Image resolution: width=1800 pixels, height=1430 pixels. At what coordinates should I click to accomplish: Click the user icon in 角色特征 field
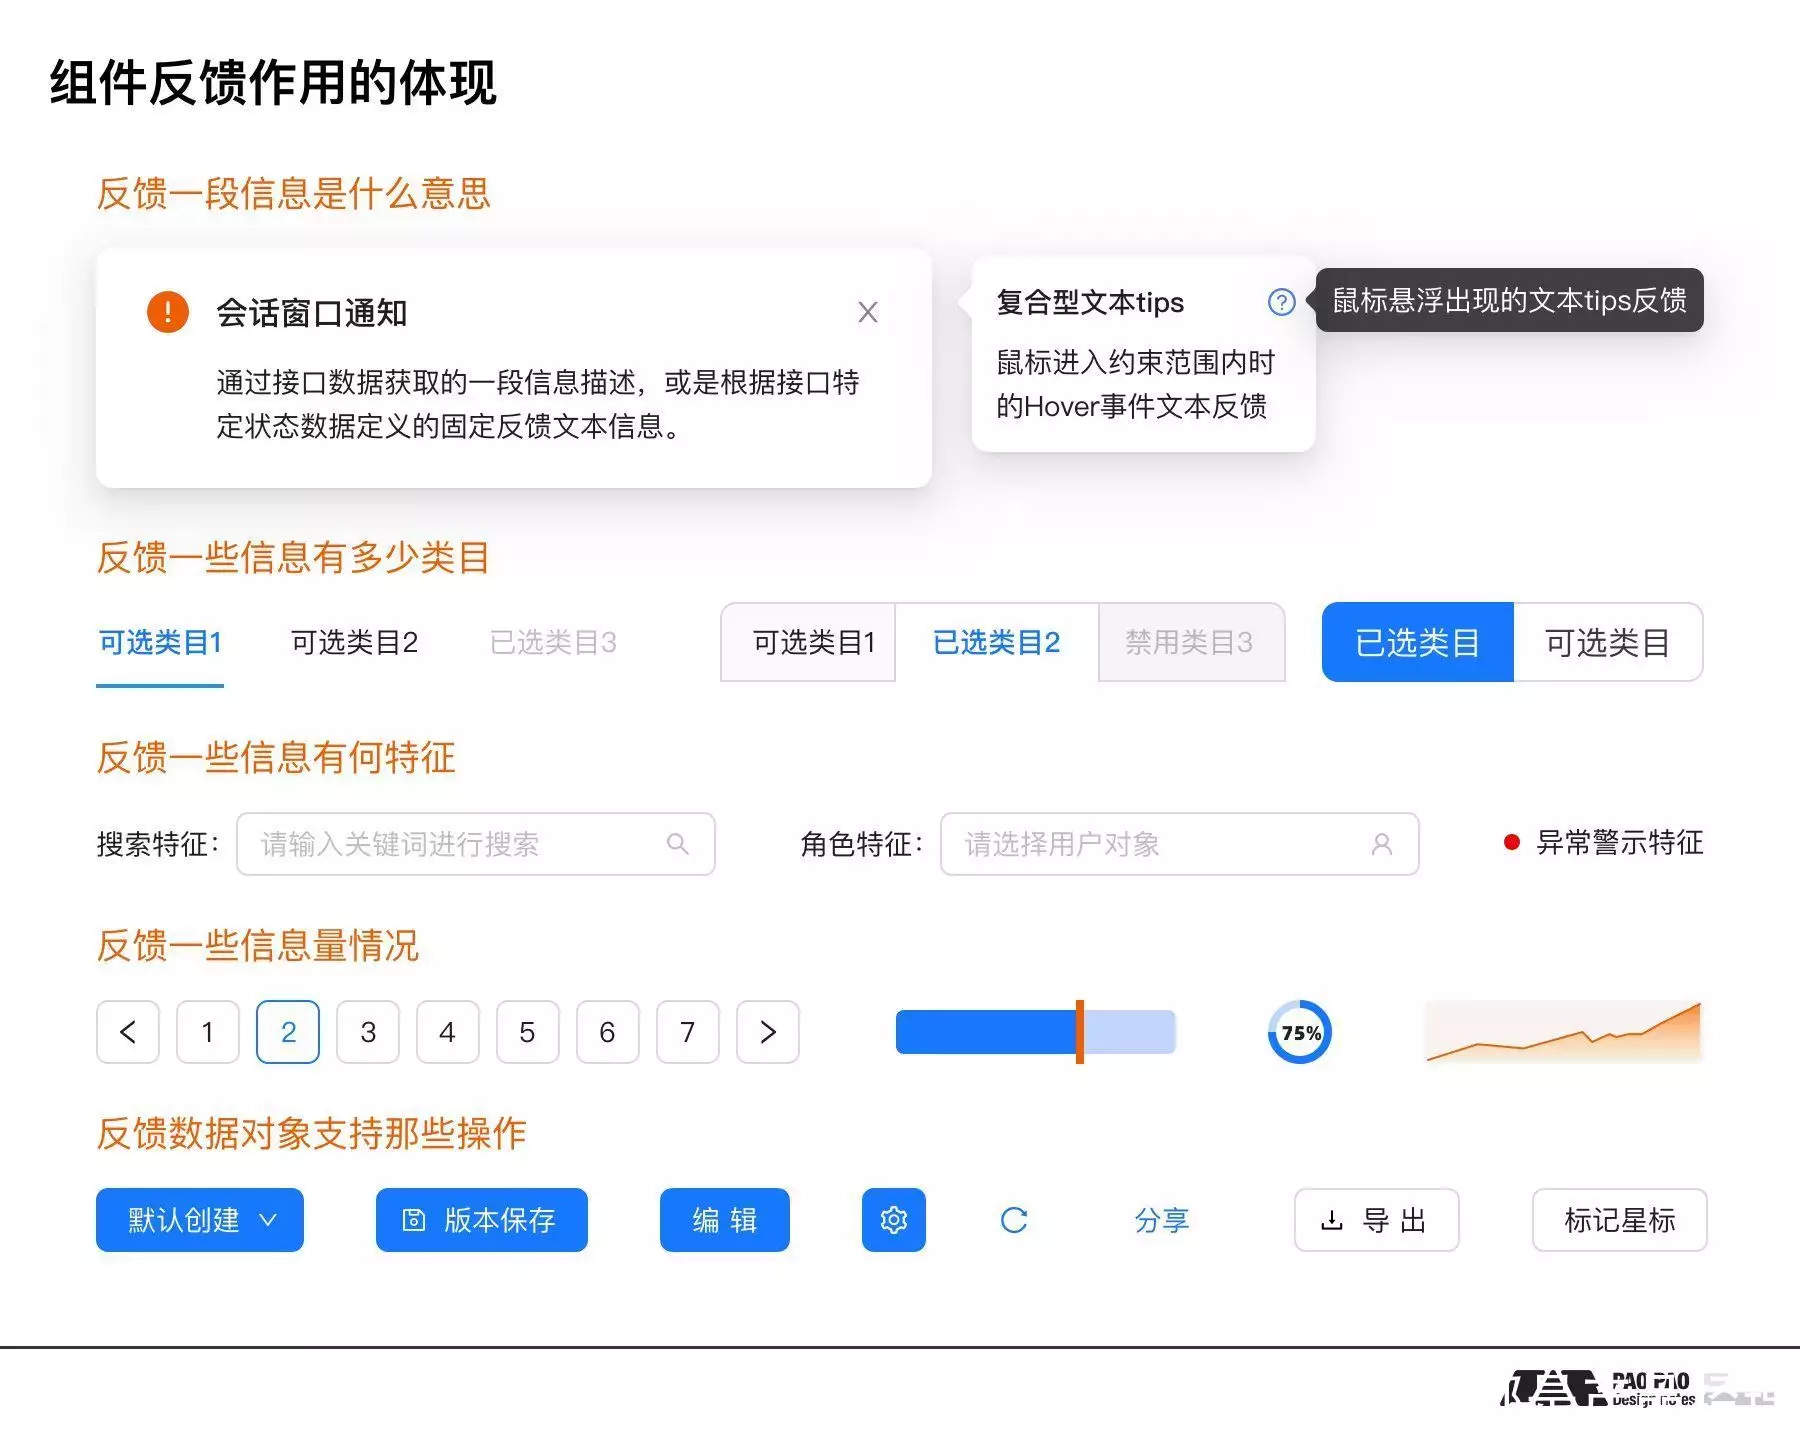pyautogui.click(x=1381, y=844)
